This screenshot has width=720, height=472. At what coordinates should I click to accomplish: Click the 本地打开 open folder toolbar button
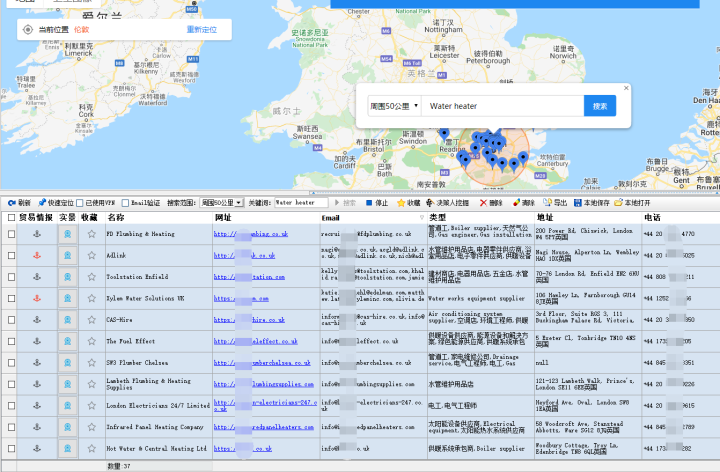(x=633, y=202)
